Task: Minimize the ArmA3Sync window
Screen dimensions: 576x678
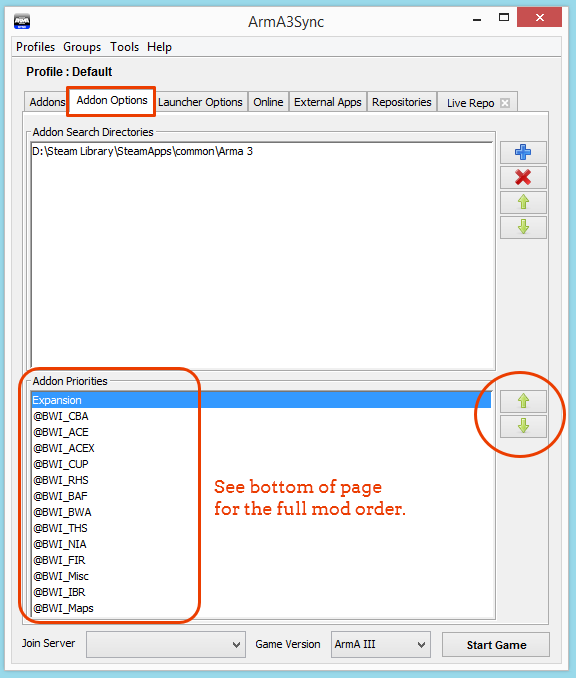Action: (477, 18)
